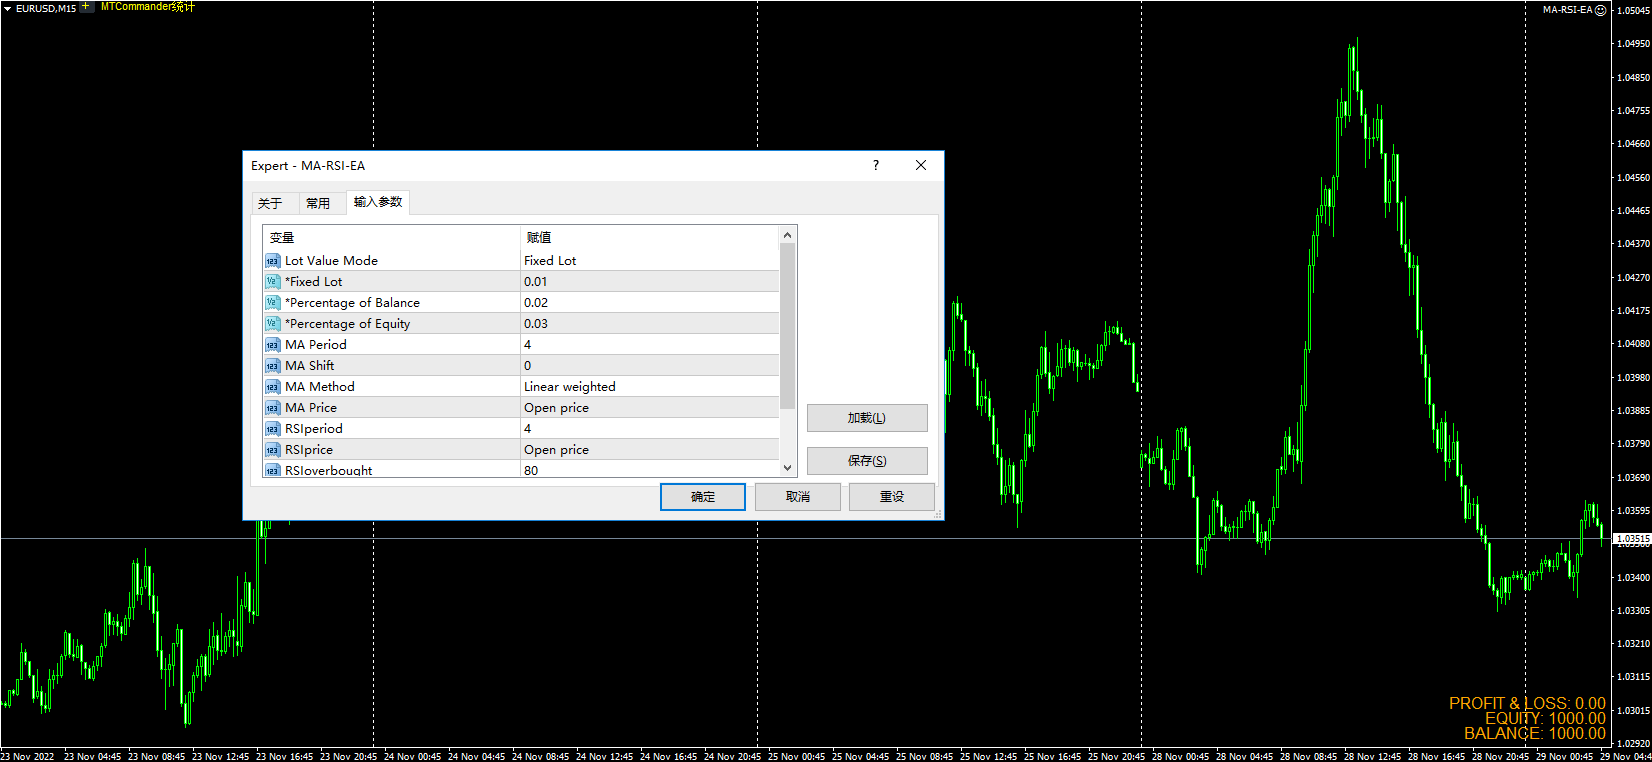Select the MA Shift value 0
The image size is (1652, 762).
click(650, 366)
